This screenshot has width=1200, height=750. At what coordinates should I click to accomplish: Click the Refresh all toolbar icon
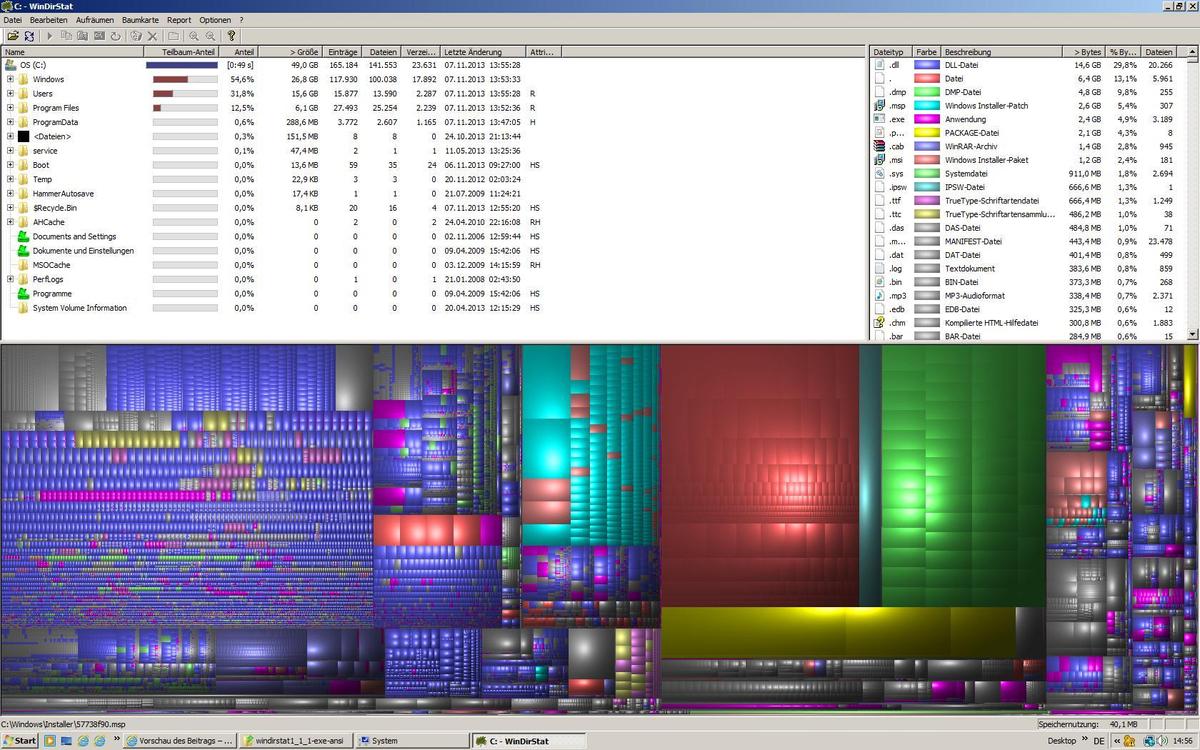tap(30, 36)
